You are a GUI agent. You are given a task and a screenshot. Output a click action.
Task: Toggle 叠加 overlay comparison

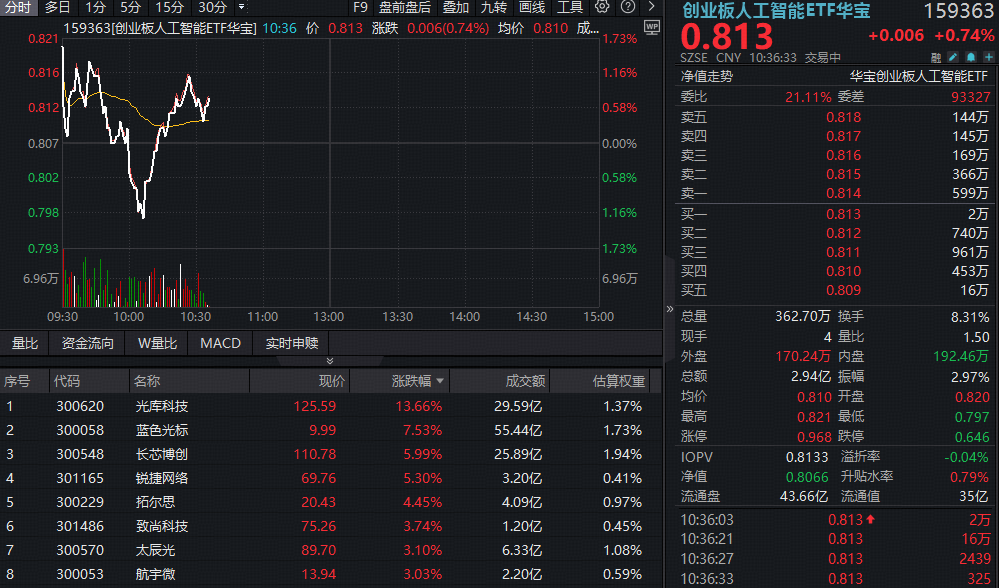pyautogui.click(x=455, y=7)
